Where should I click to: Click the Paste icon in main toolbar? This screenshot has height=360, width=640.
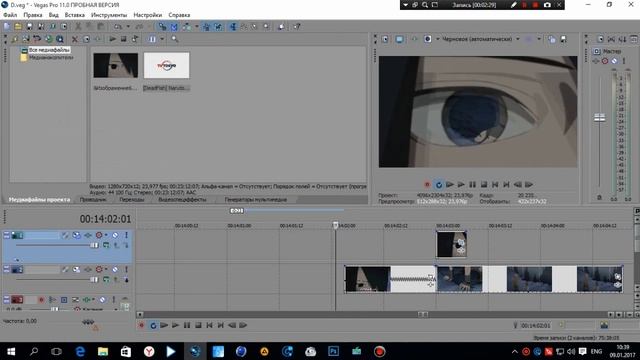(x=100, y=27)
